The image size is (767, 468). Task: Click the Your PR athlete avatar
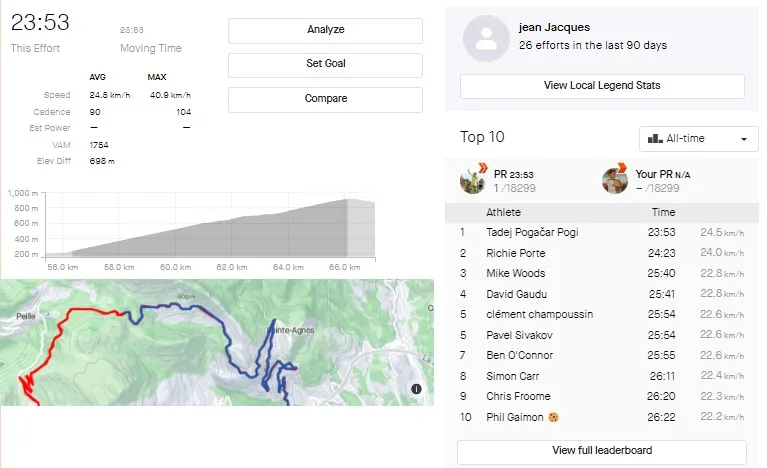[x=615, y=180]
